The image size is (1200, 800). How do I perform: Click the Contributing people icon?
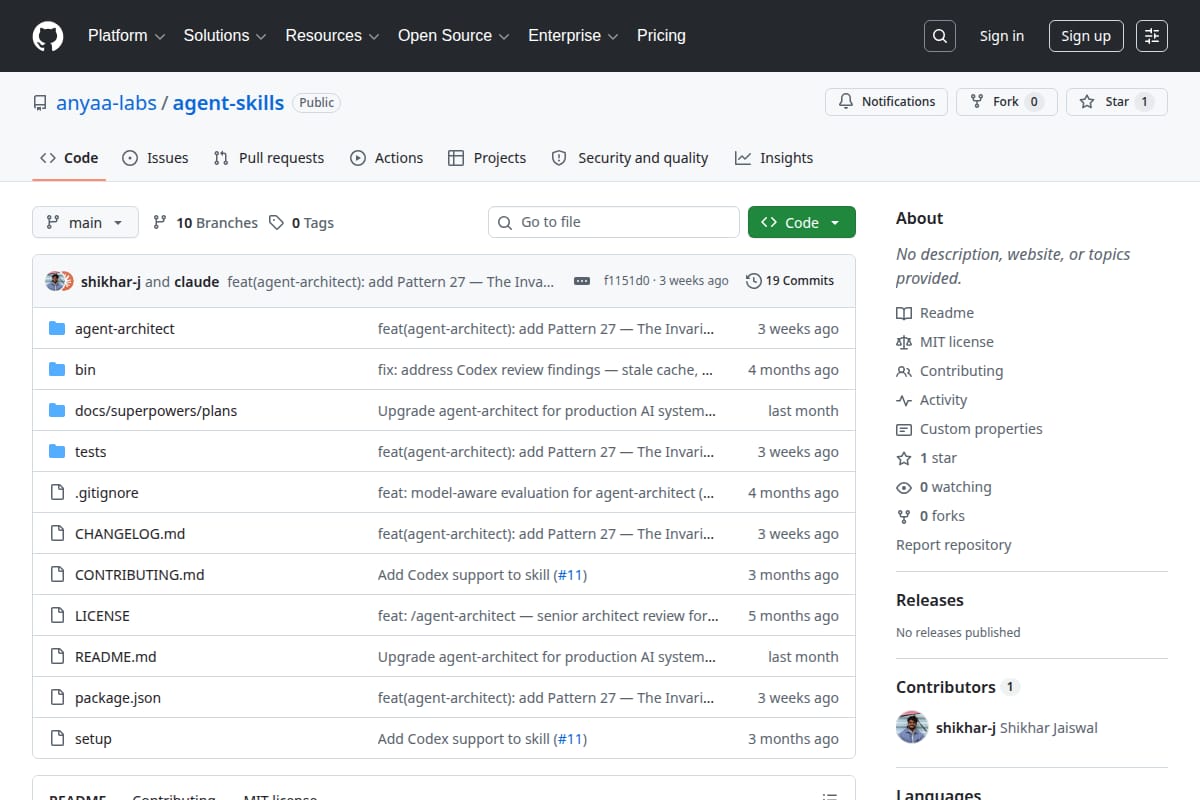coord(904,371)
